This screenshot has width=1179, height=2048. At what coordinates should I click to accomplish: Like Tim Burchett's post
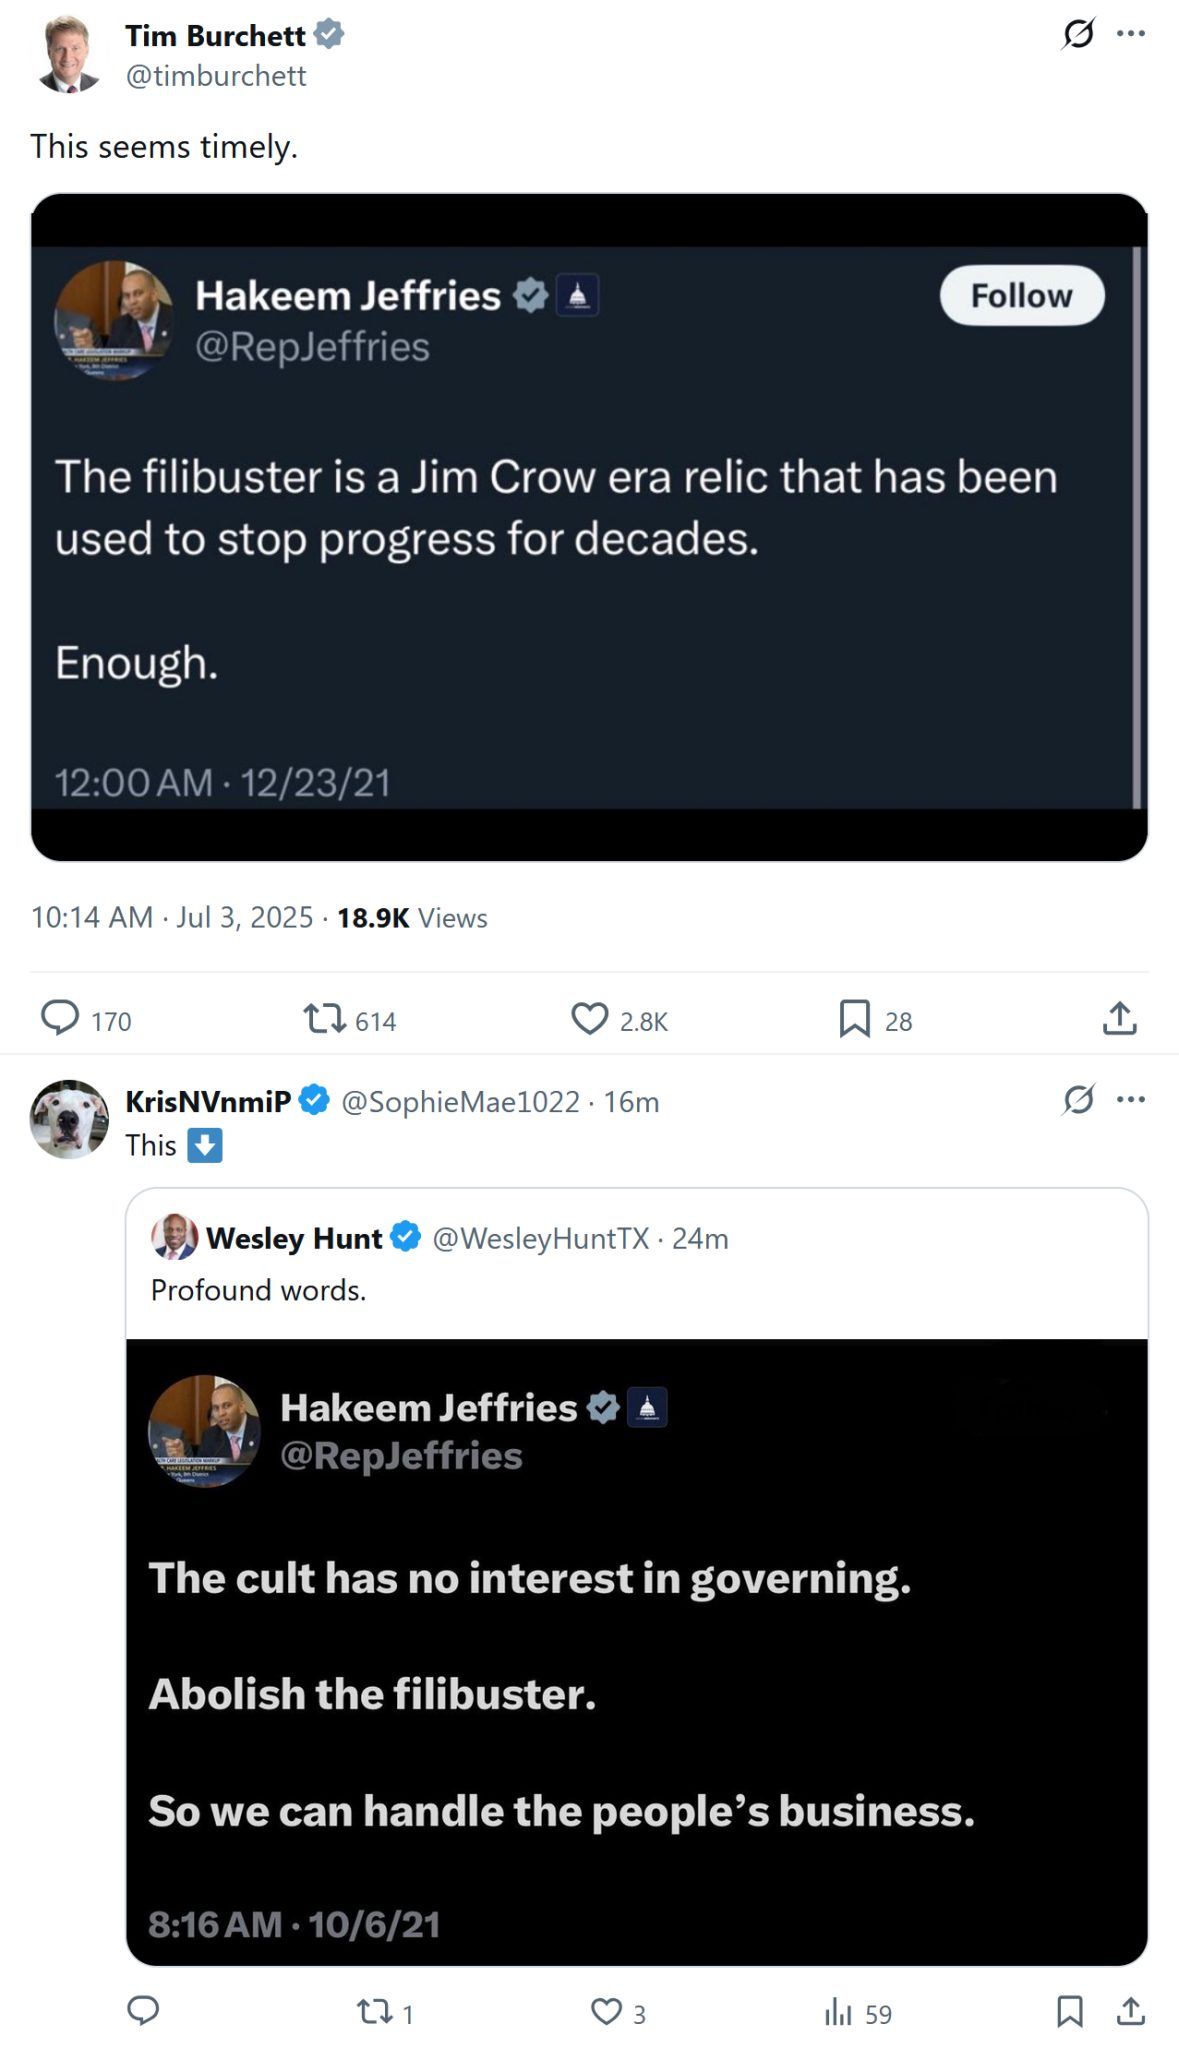click(x=590, y=1020)
